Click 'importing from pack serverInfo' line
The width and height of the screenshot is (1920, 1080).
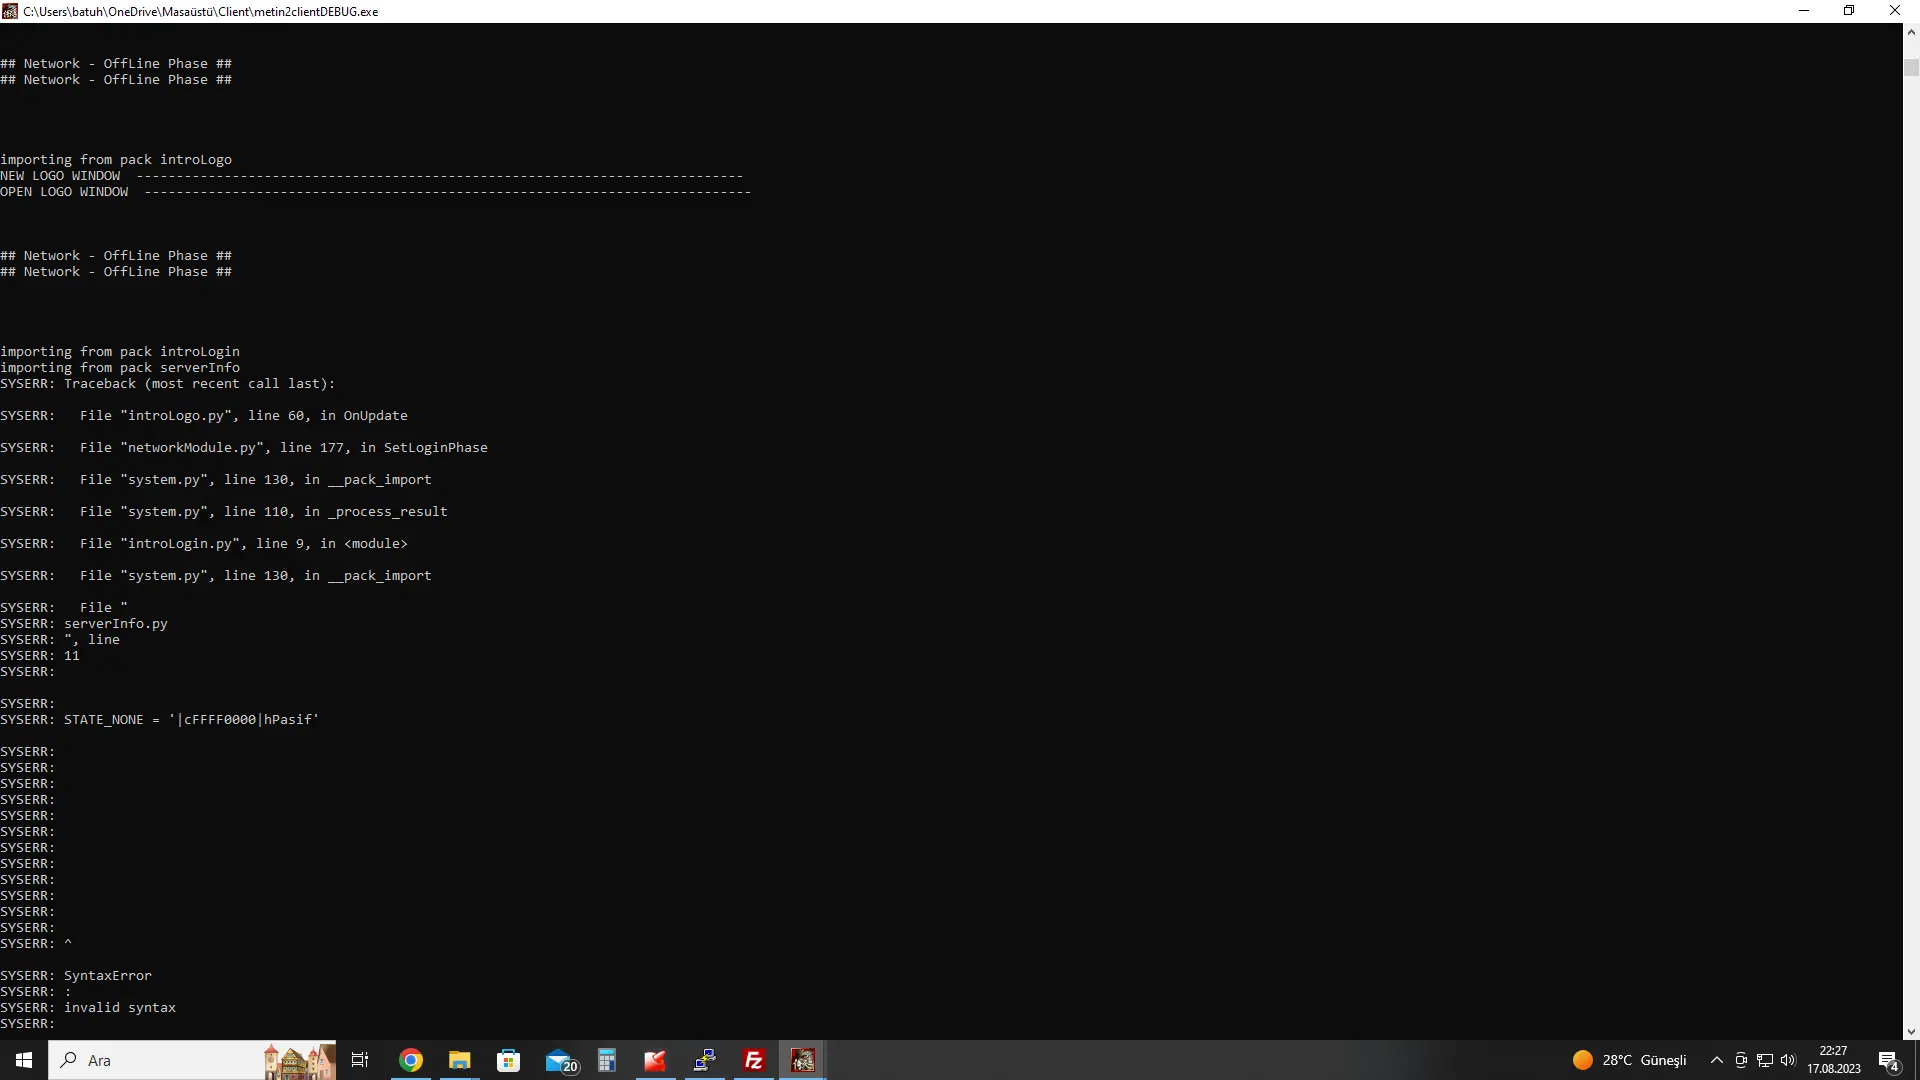[120, 368]
